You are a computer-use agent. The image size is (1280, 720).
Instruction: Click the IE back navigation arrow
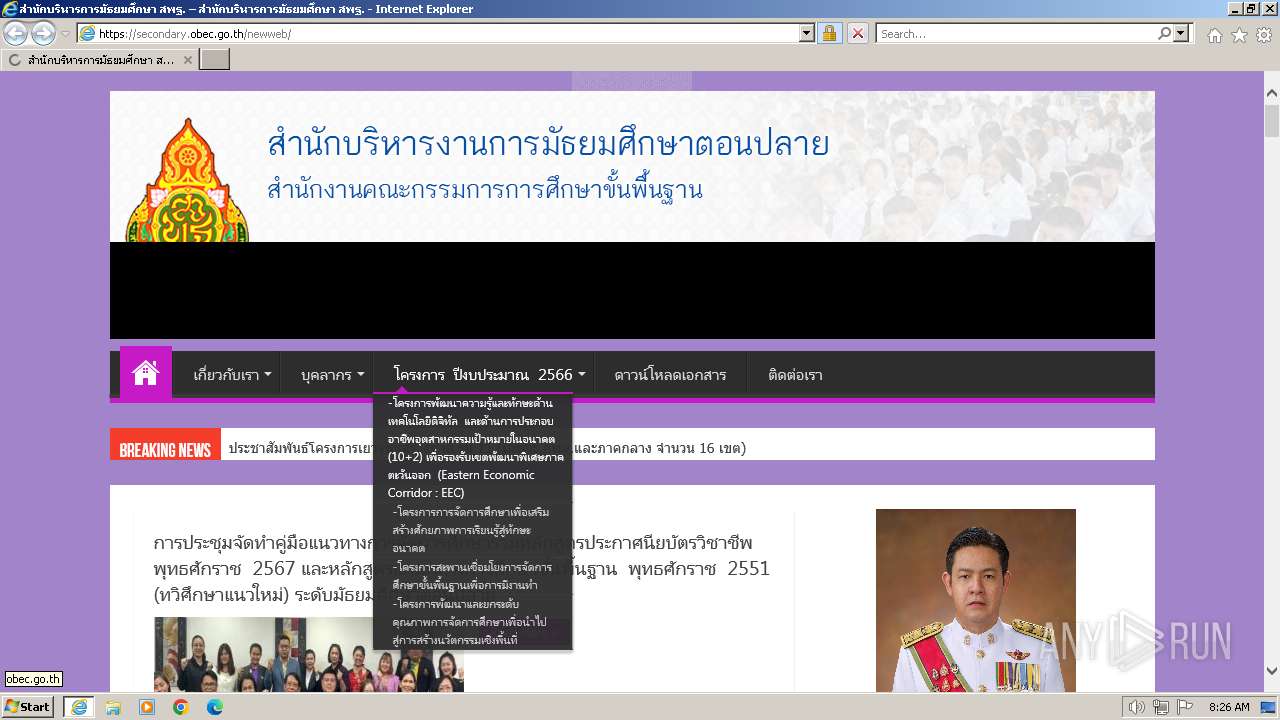coord(15,33)
